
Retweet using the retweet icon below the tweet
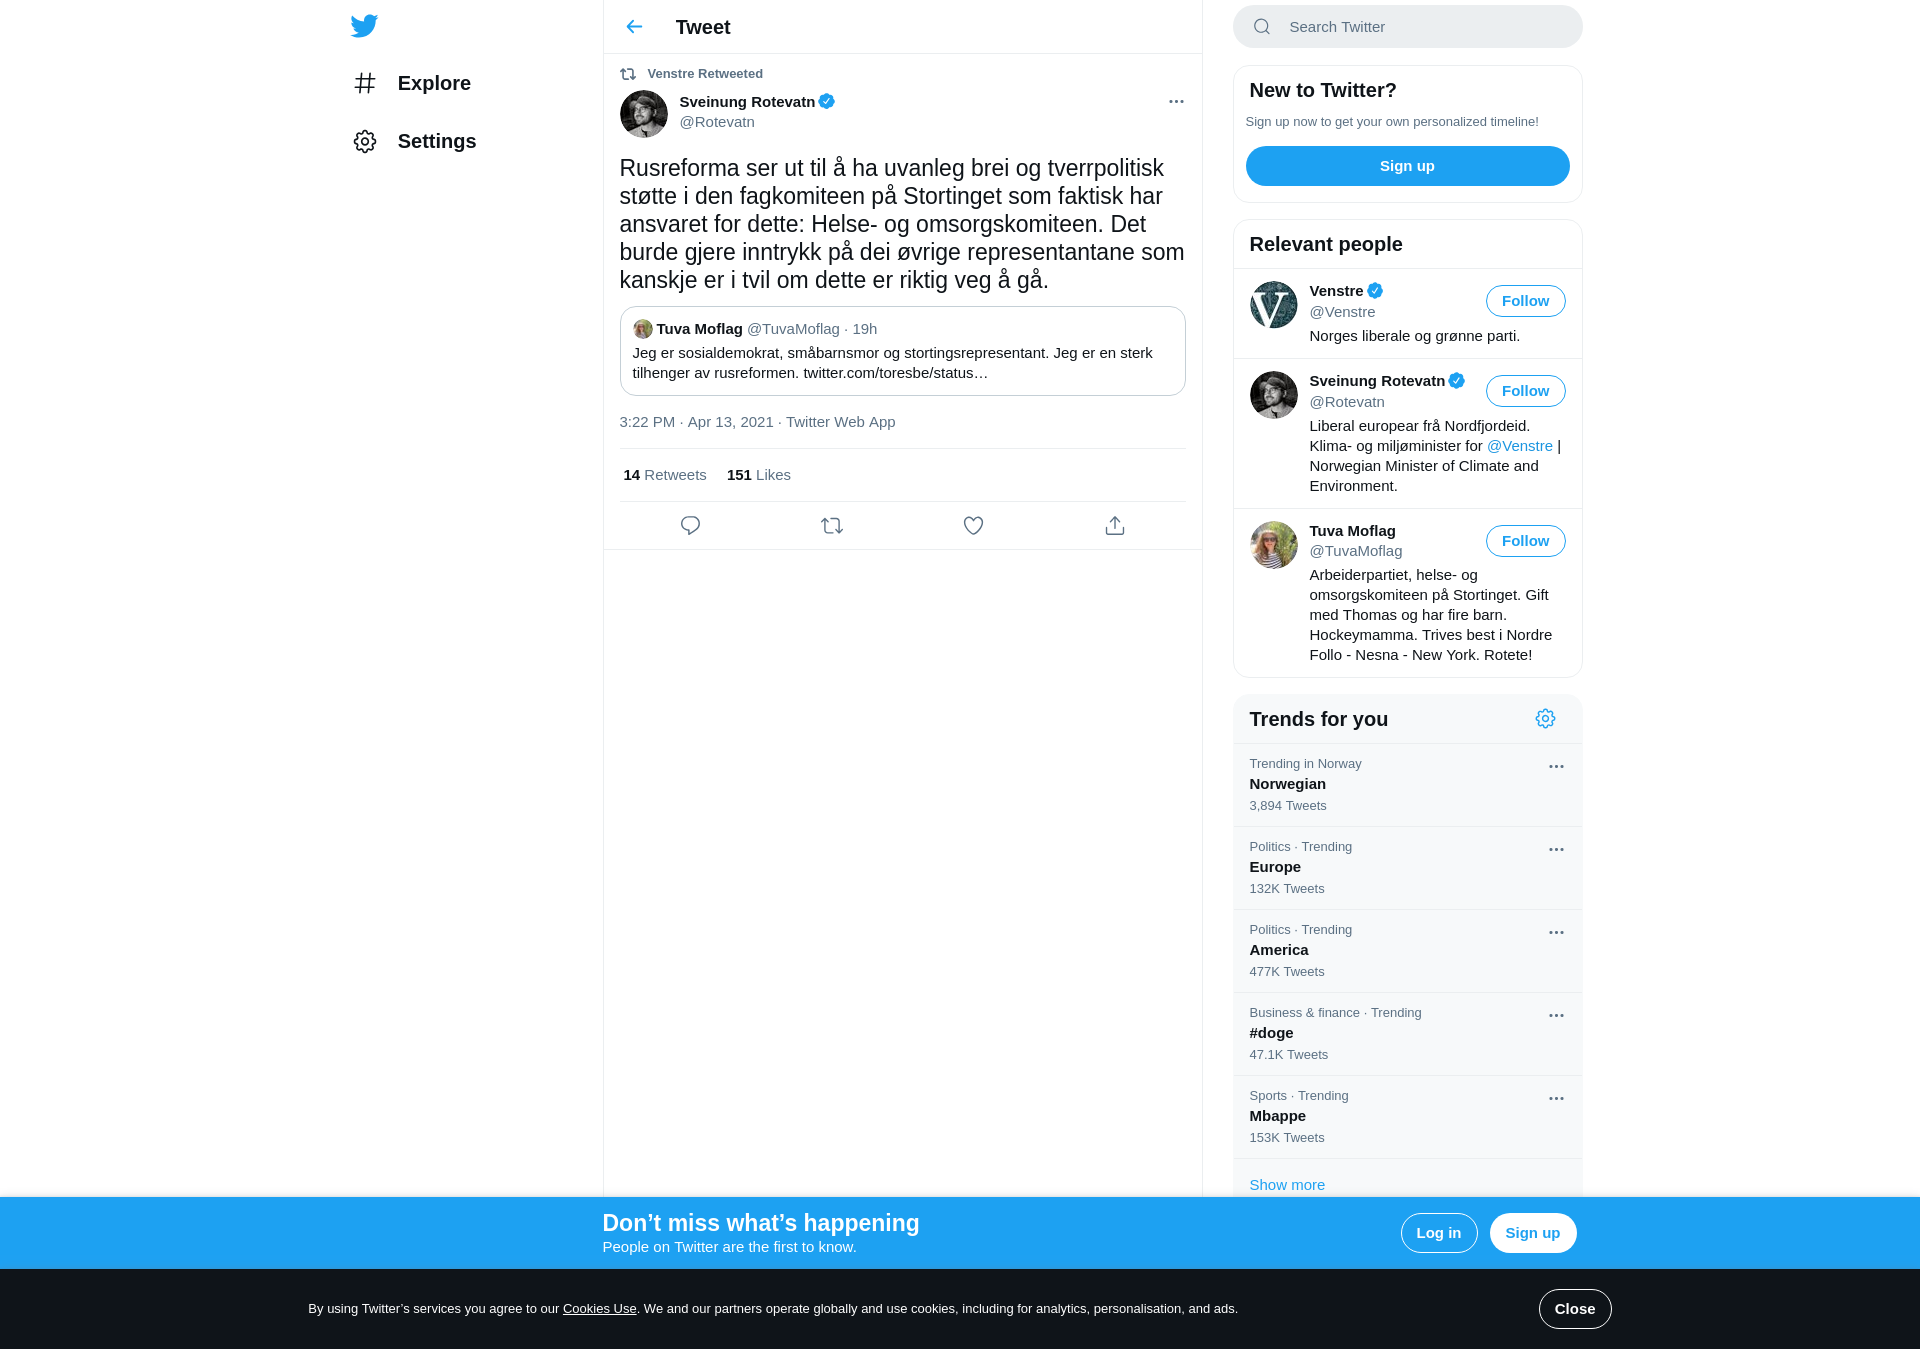click(832, 525)
